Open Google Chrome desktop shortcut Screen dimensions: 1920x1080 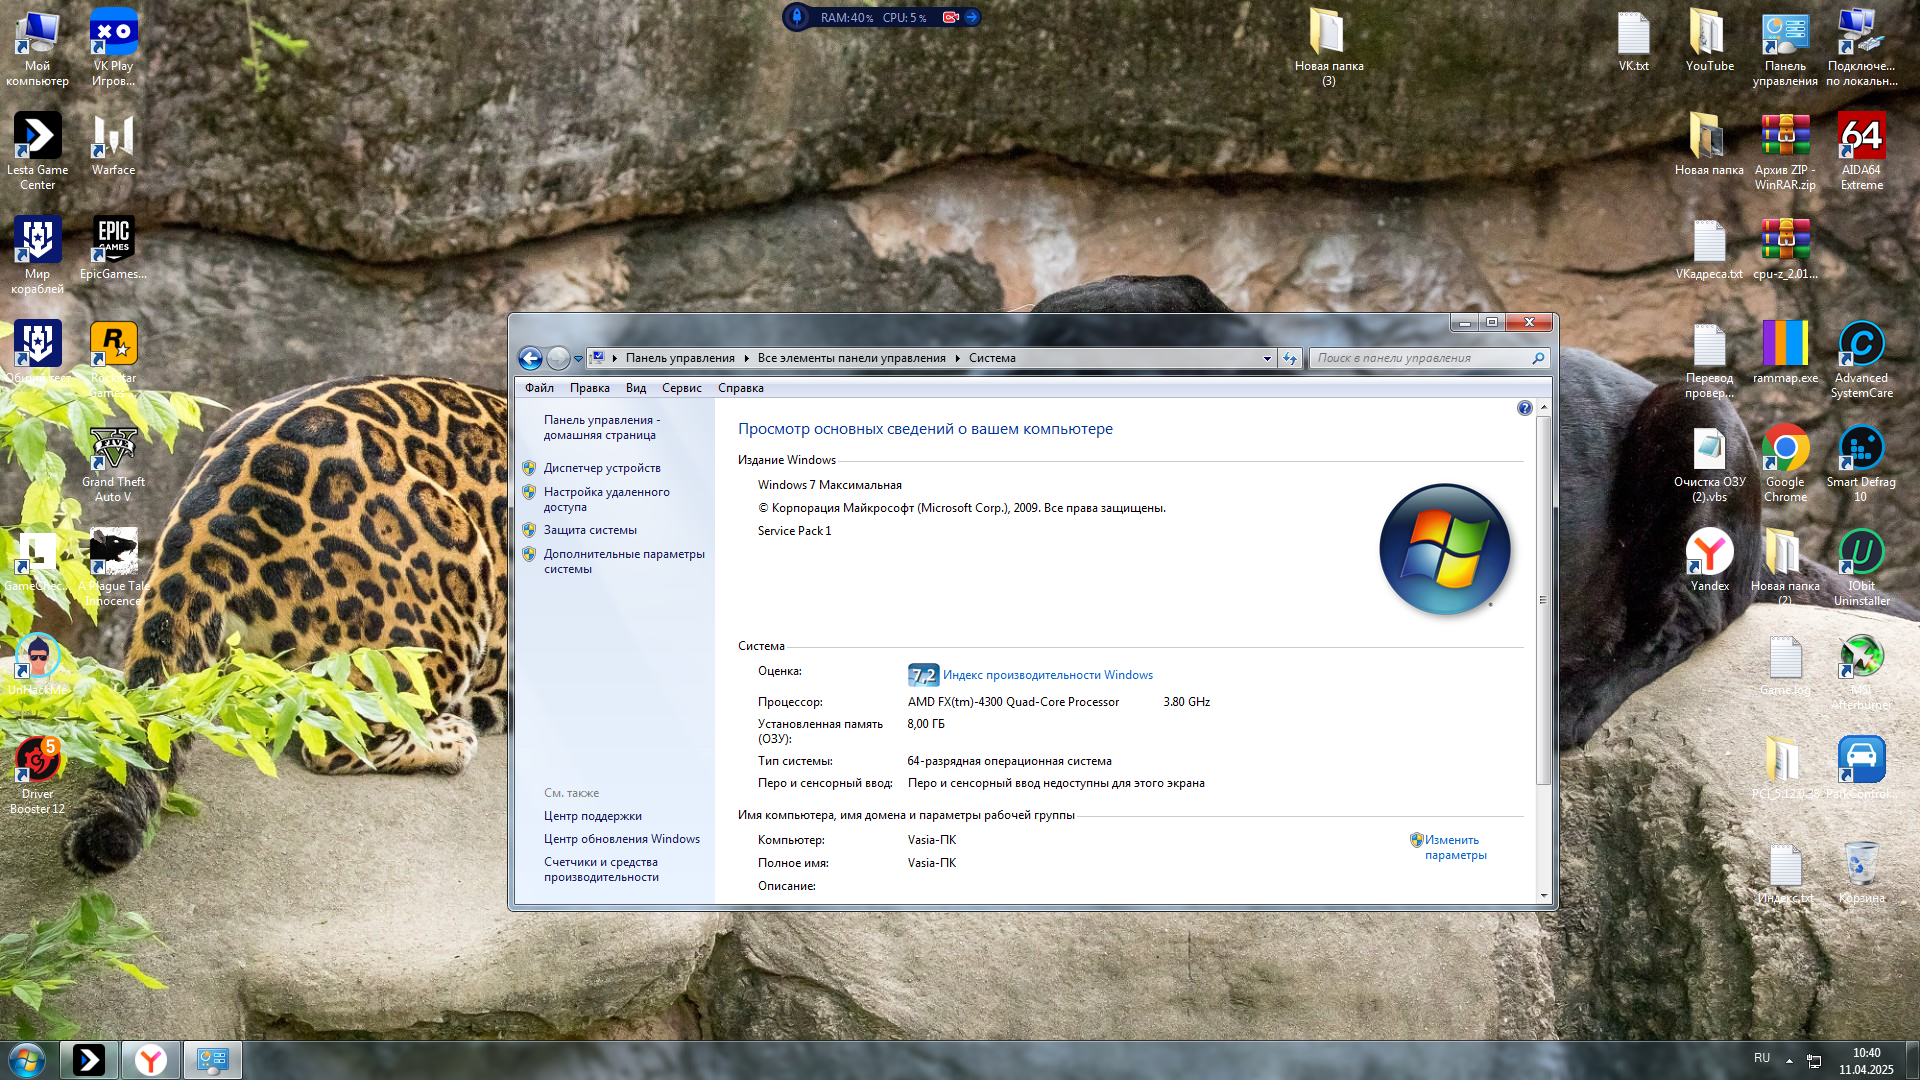click(x=1785, y=450)
